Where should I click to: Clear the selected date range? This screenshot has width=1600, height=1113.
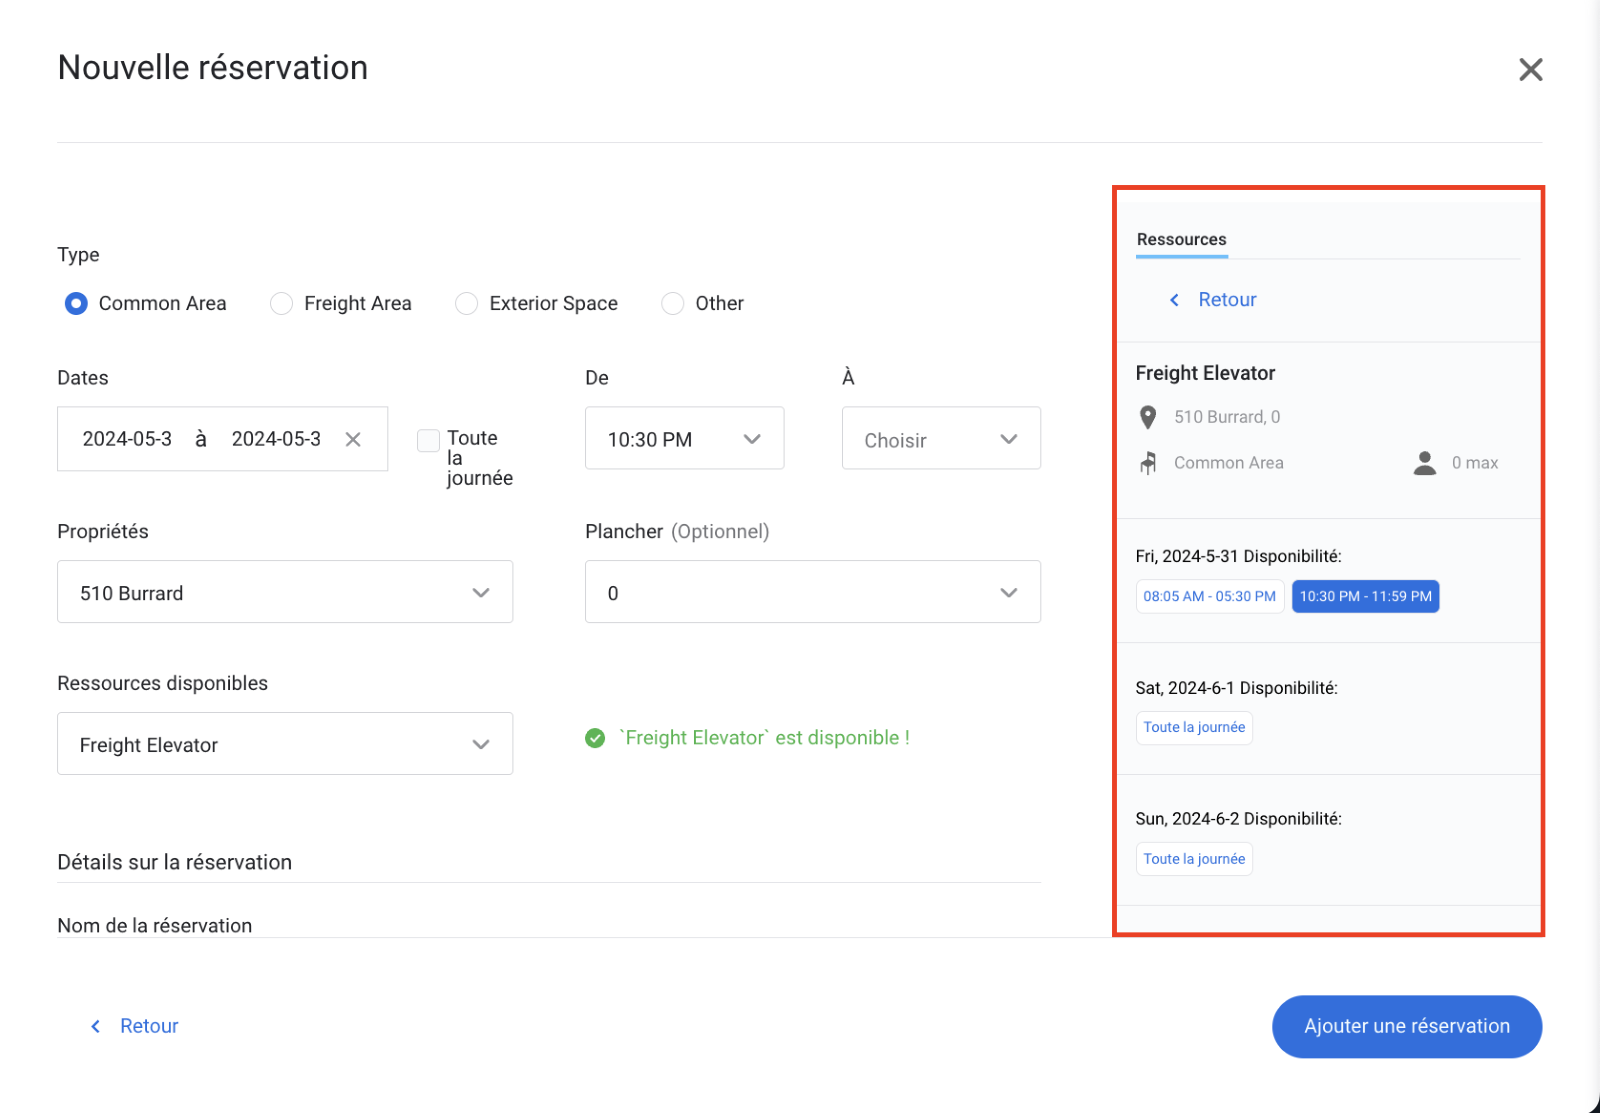(x=353, y=440)
